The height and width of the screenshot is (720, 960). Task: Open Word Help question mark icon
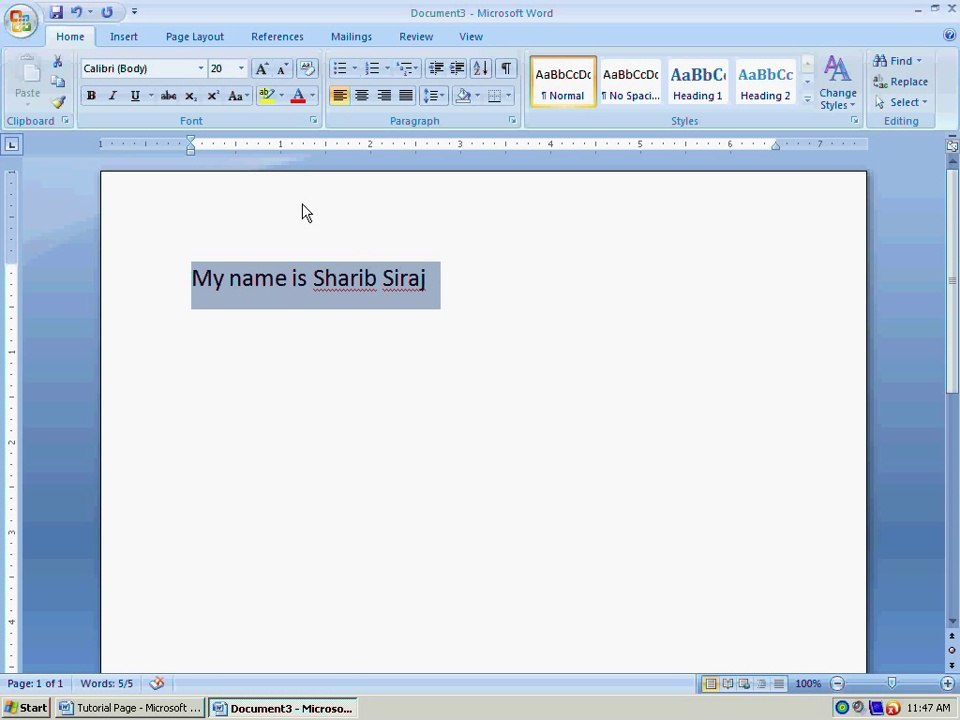tap(950, 36)
